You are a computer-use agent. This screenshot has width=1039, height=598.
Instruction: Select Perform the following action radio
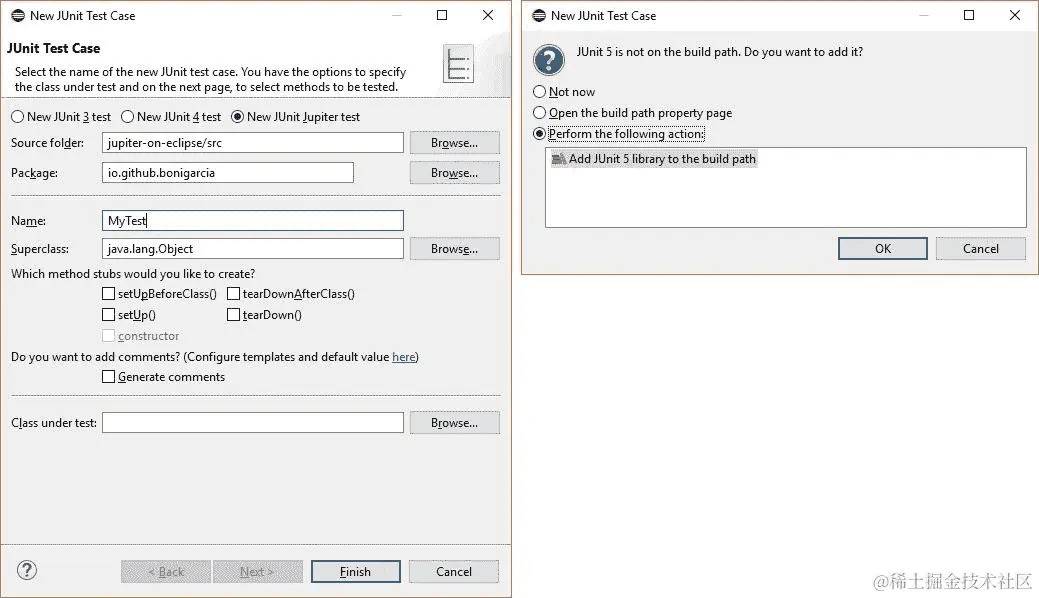(539, 134)
